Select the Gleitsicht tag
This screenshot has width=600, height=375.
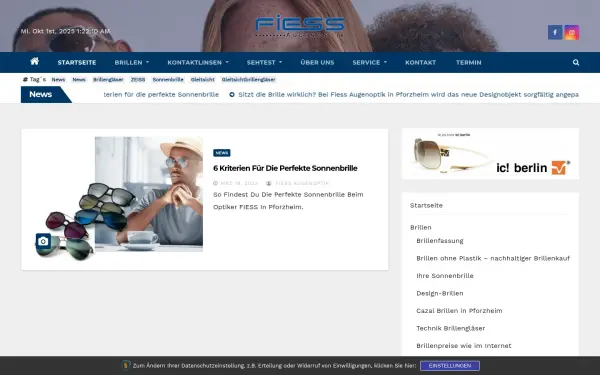pyautogui.click(x=202, y=80)
